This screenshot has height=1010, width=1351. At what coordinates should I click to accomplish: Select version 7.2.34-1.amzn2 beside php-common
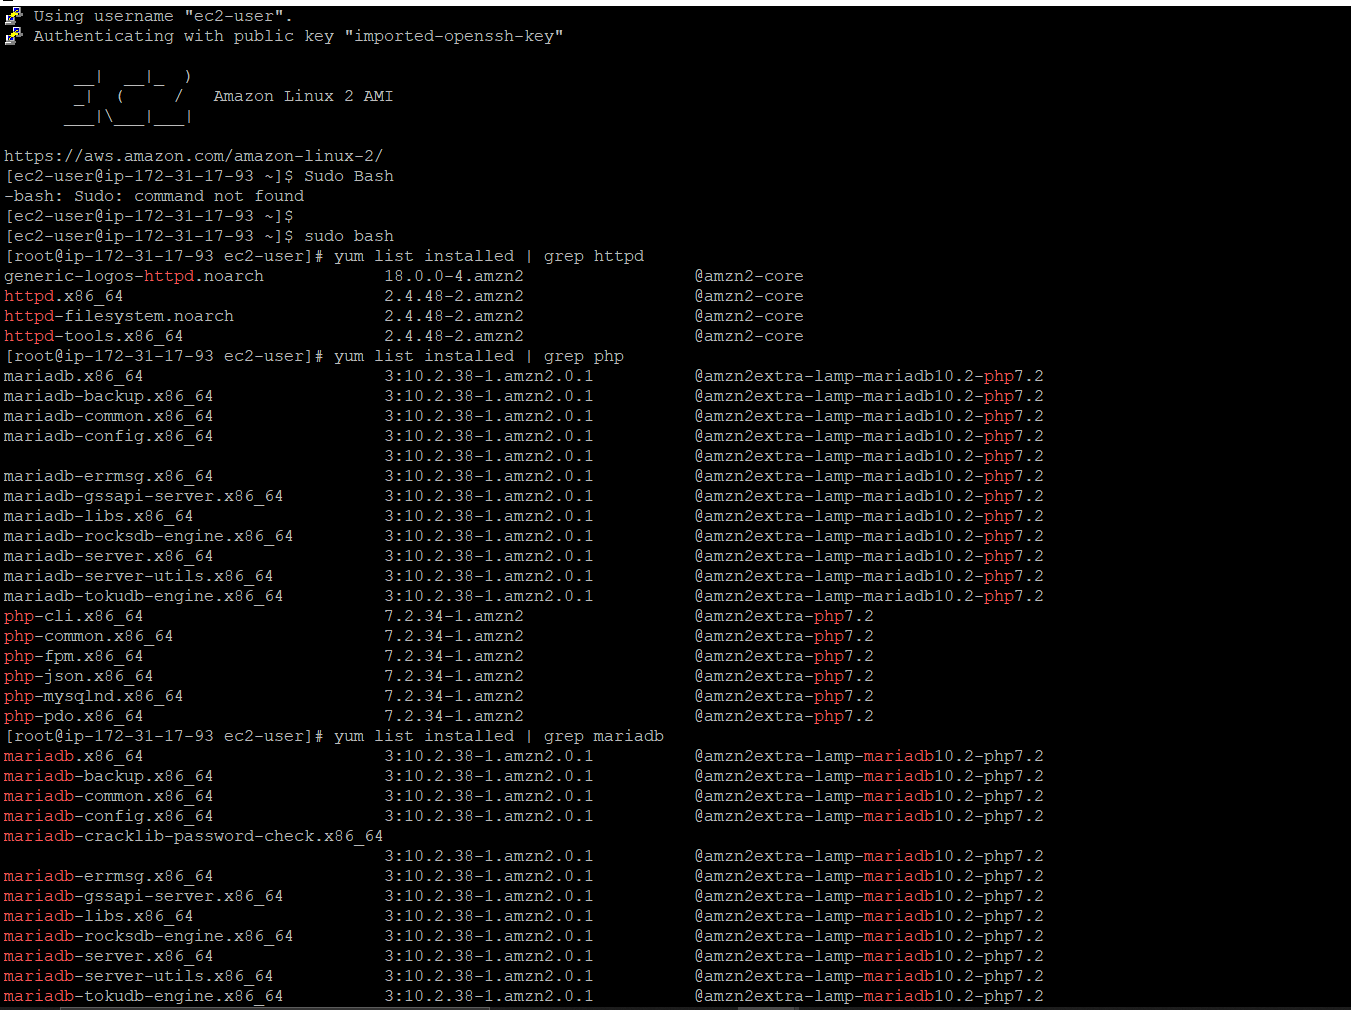pyautogui.click(x=453, y=635)
